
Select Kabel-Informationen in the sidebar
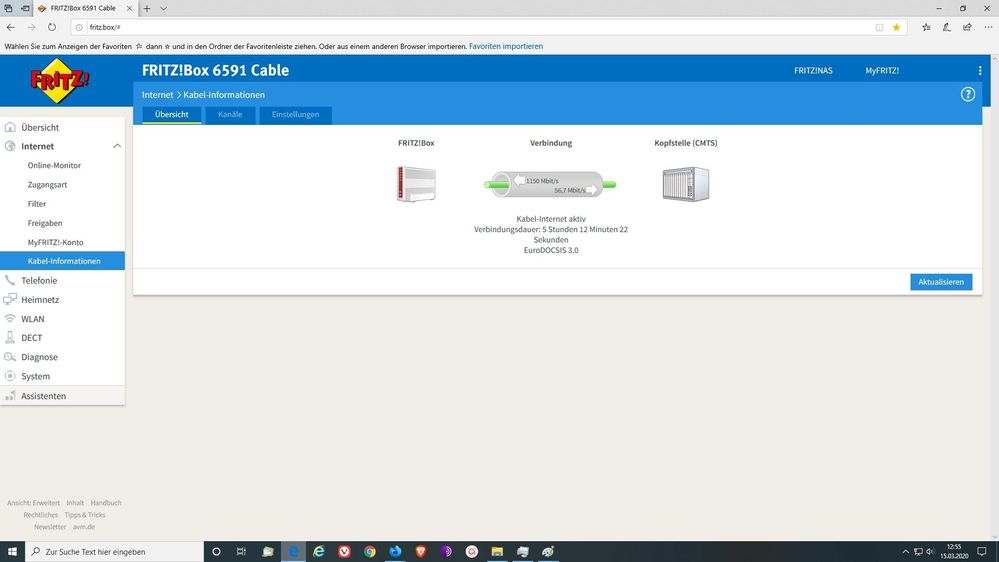[x=62, y=261]
